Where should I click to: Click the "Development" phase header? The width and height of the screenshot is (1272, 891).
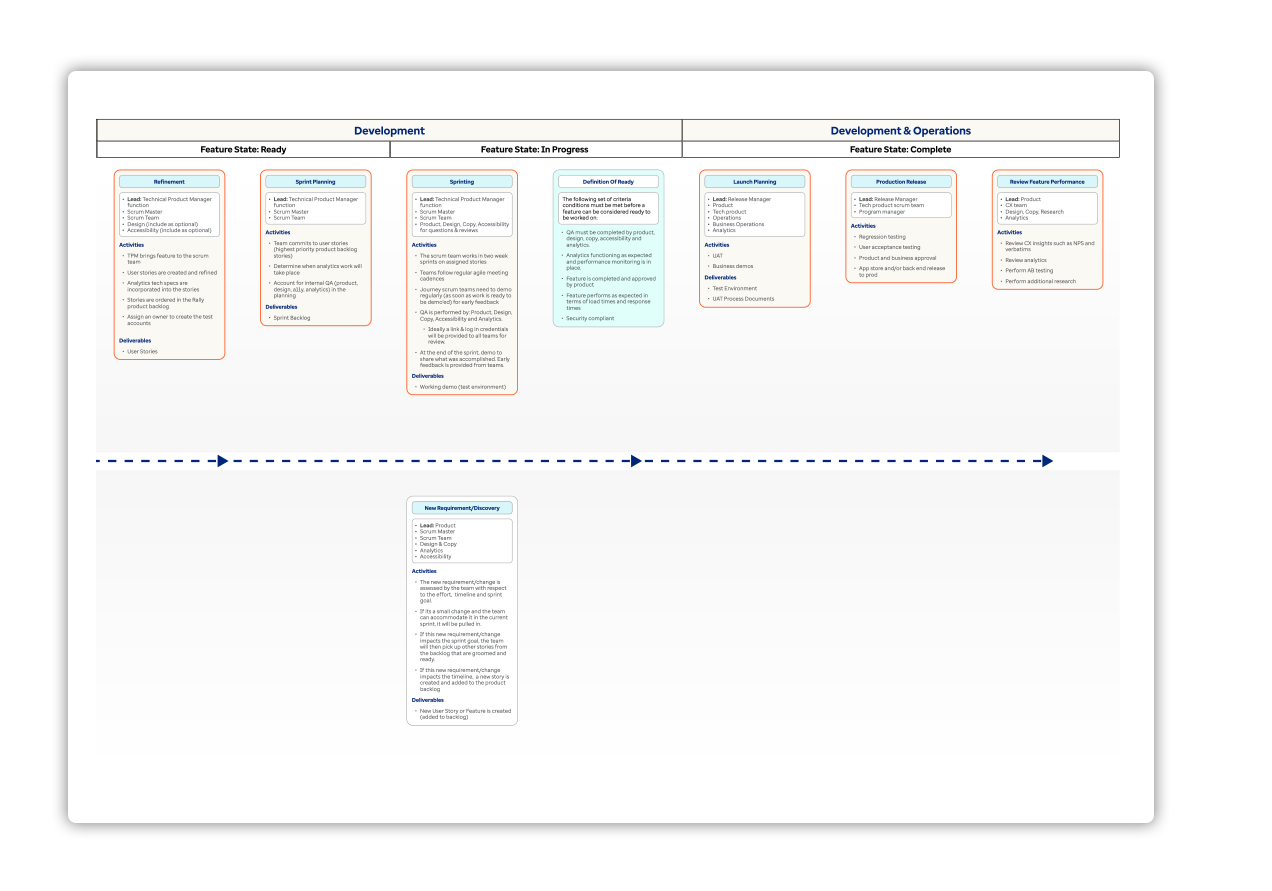(x=389, y=131)
